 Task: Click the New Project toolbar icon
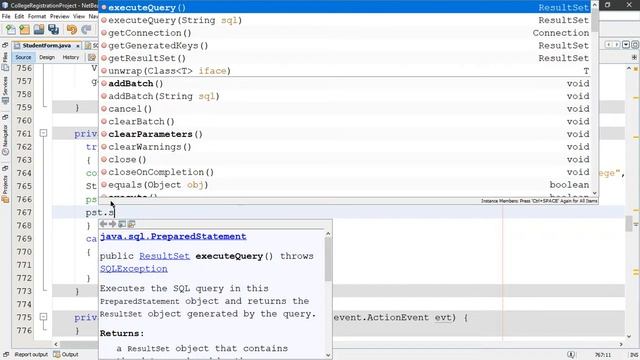pyautogui.click(x=24, y=29)
